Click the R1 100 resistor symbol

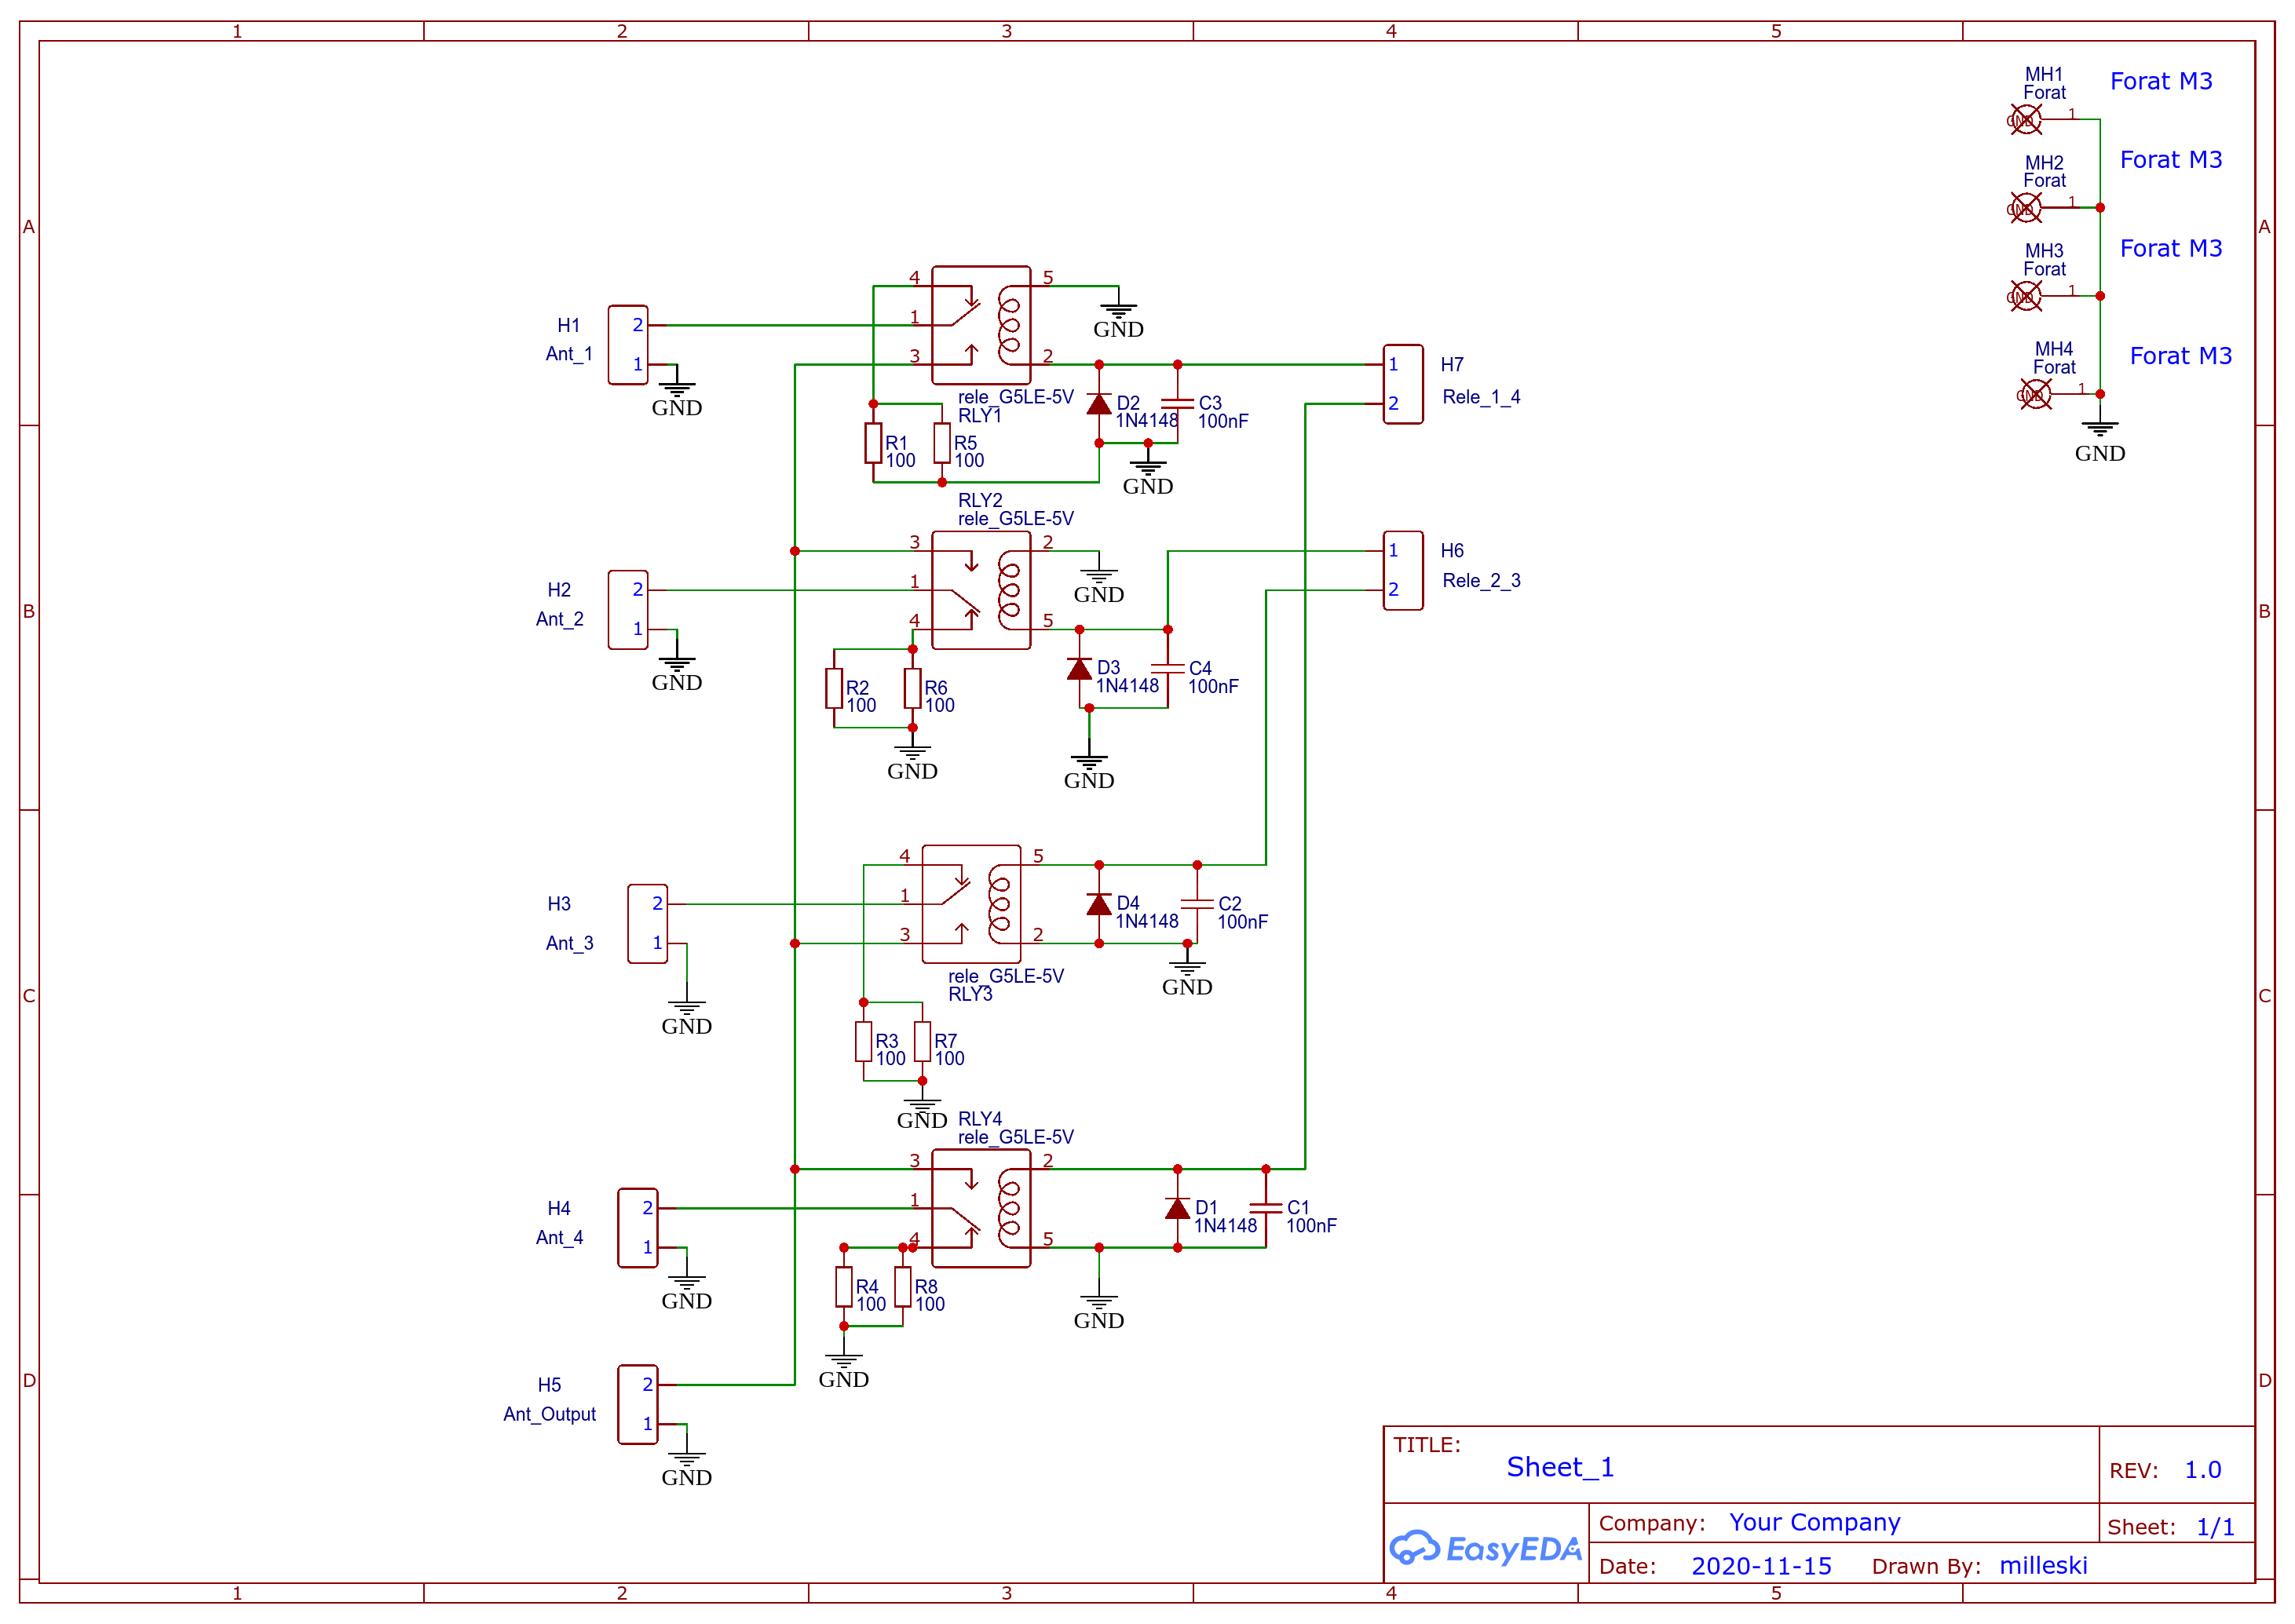click(873, 443)
